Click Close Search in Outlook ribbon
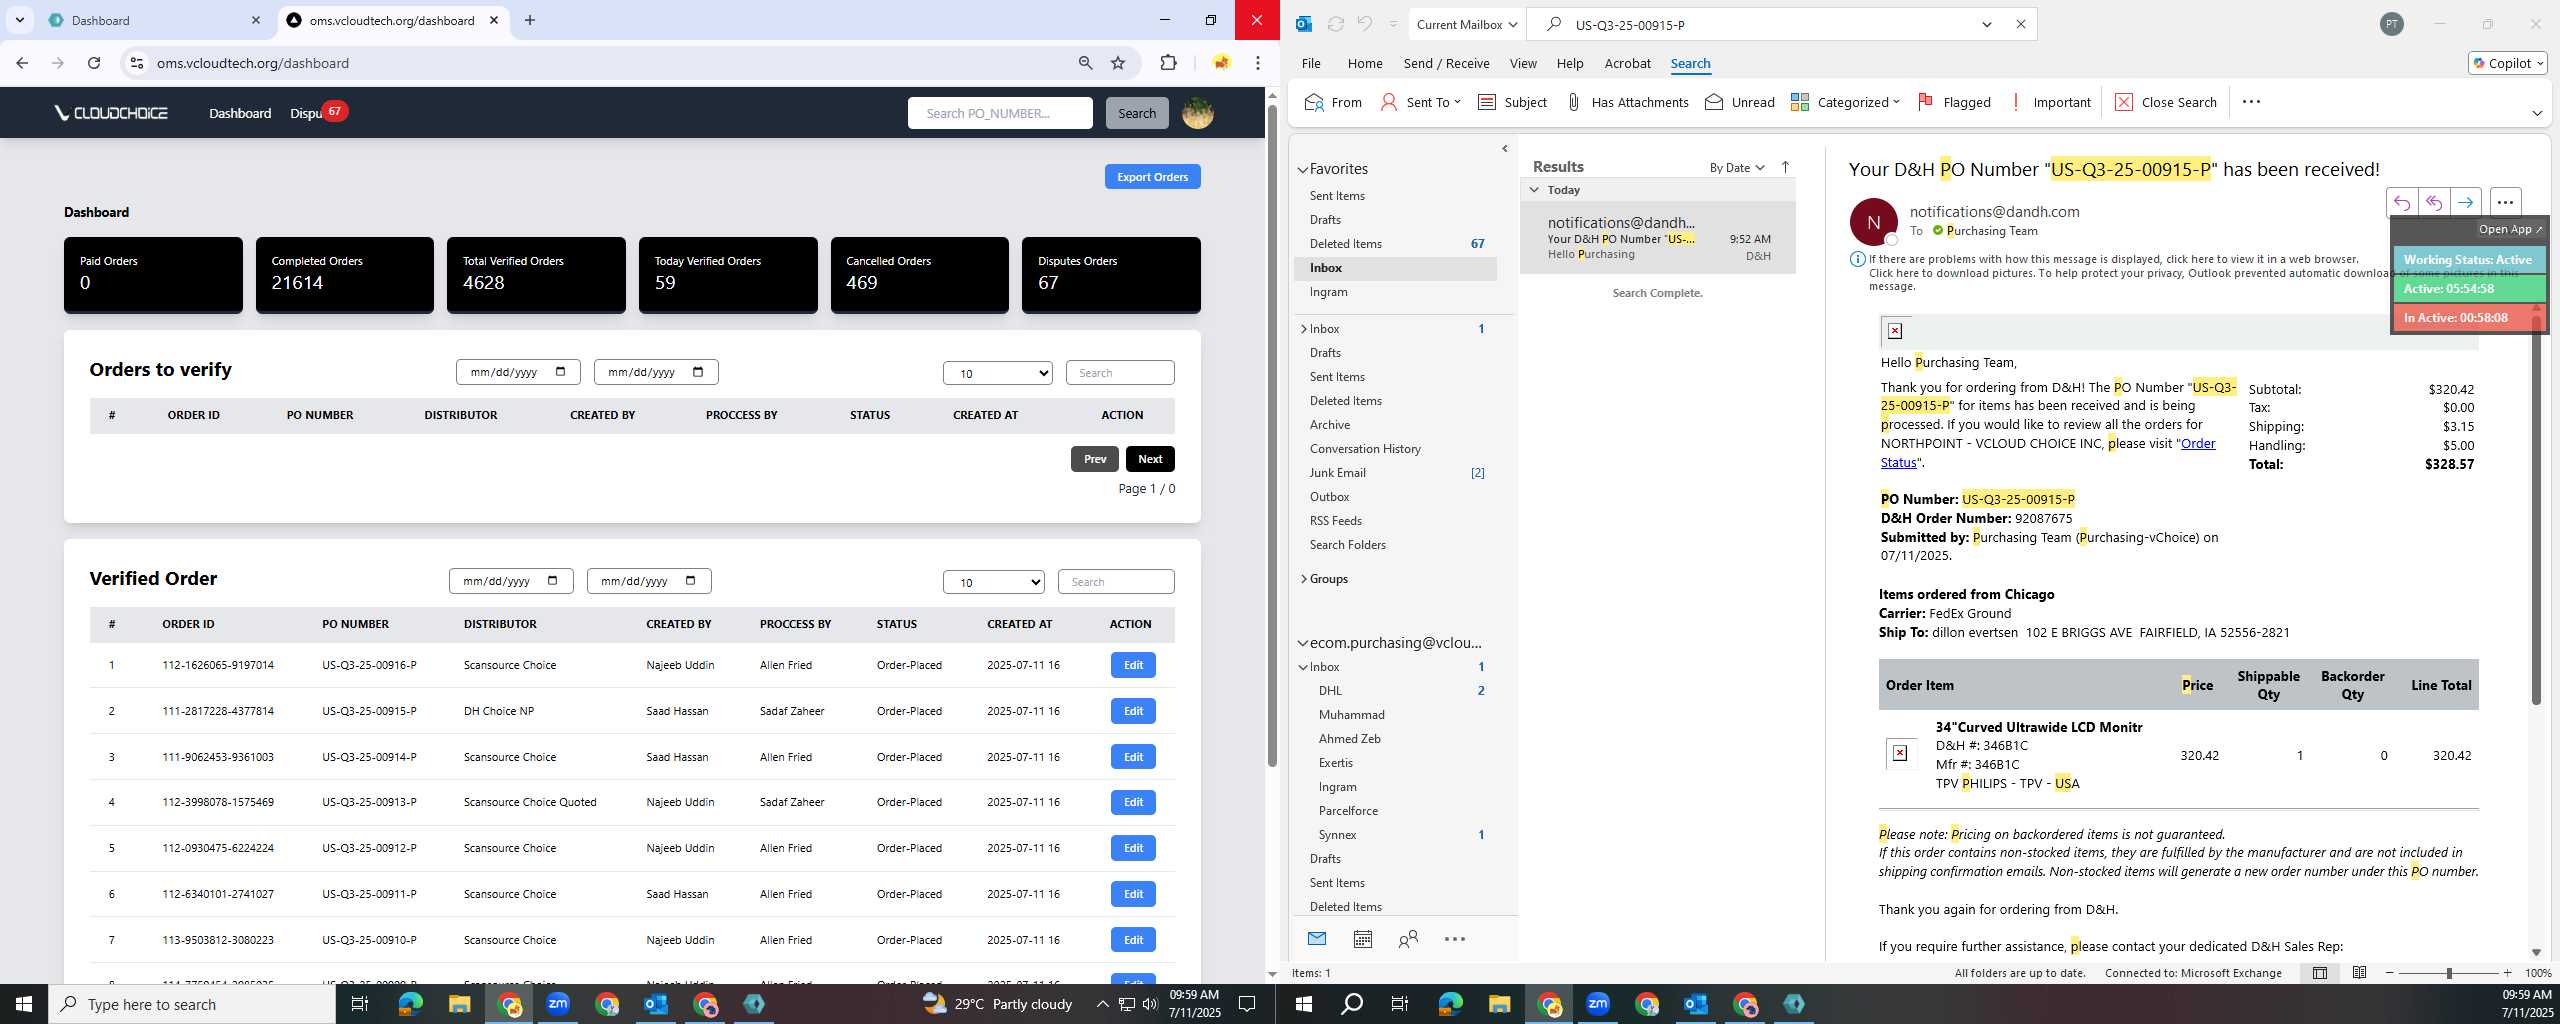This screenshot has height=1024, width=2560. [2166, 102]
